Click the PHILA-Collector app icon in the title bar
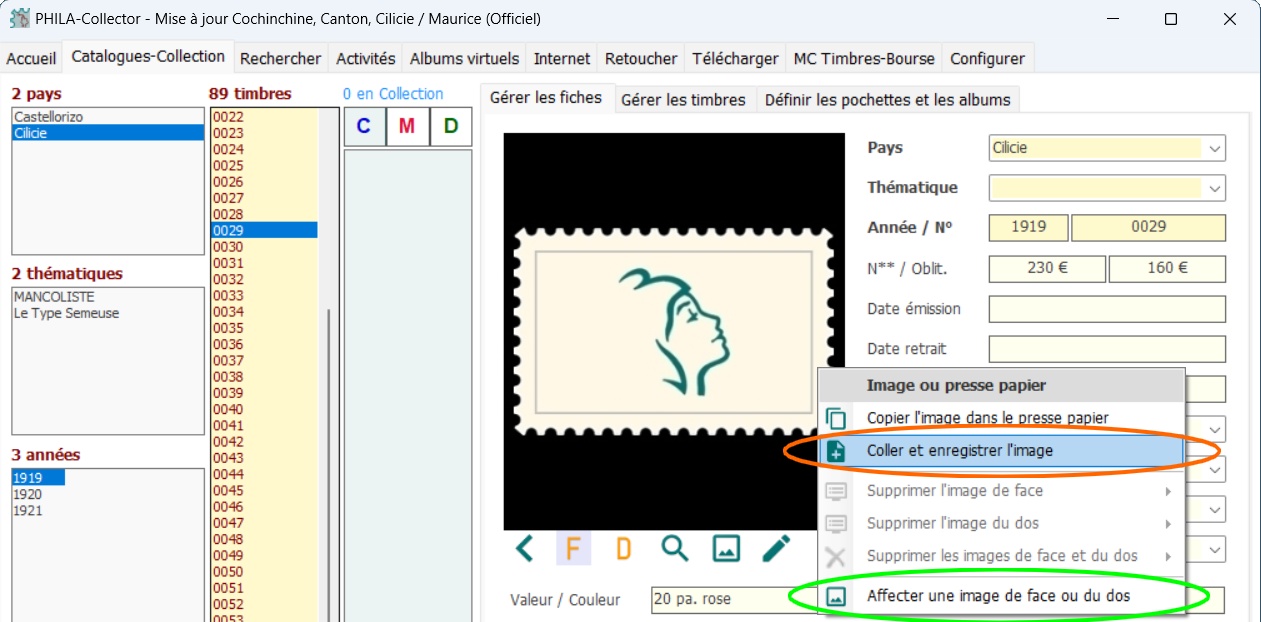Image resolution: width=1261 pixels, height=622 pixels. [19, 19]
